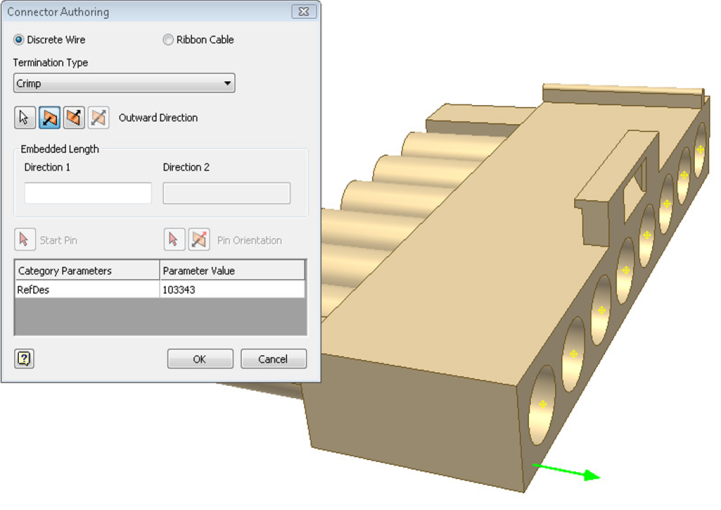
Task: Open the Termination Type Crimp dropdown
Action: pos(124,83)
